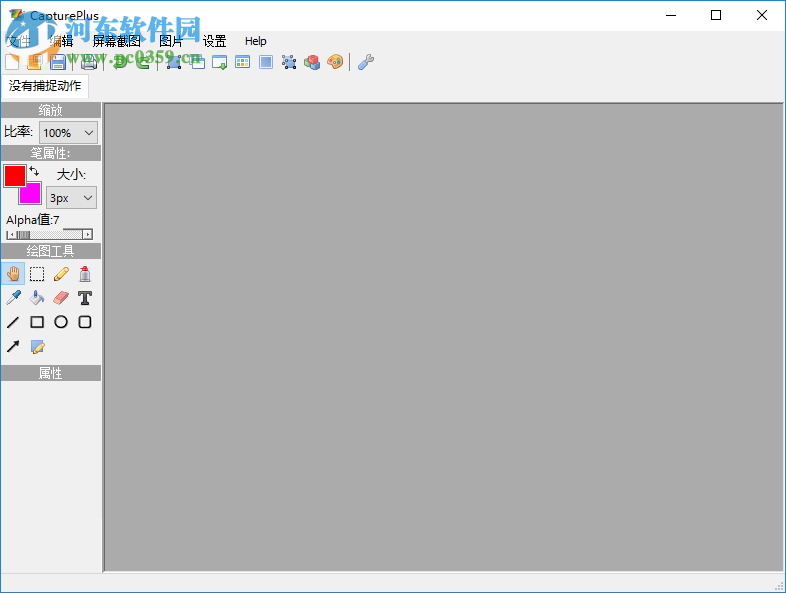
Task: Select the Rounded rectangle tool
Action: coord(85,322)
